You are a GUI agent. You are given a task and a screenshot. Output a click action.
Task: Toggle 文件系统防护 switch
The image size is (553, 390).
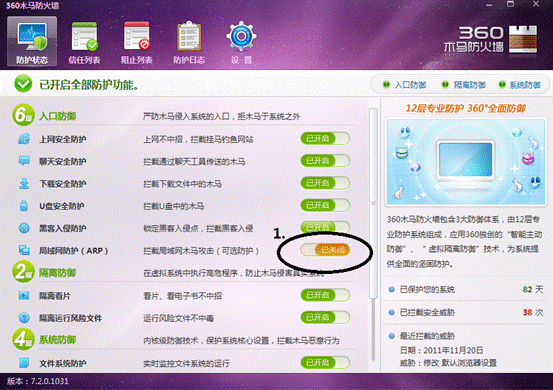pos(325,362)
